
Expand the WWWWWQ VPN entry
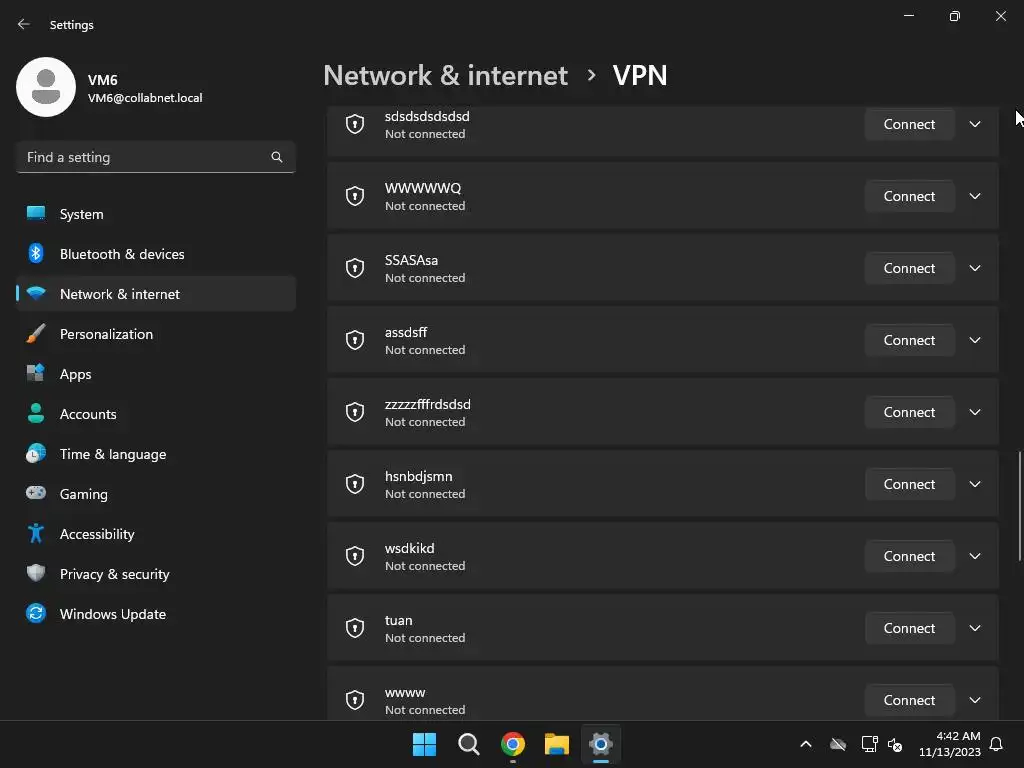click(x=975, y=196)
